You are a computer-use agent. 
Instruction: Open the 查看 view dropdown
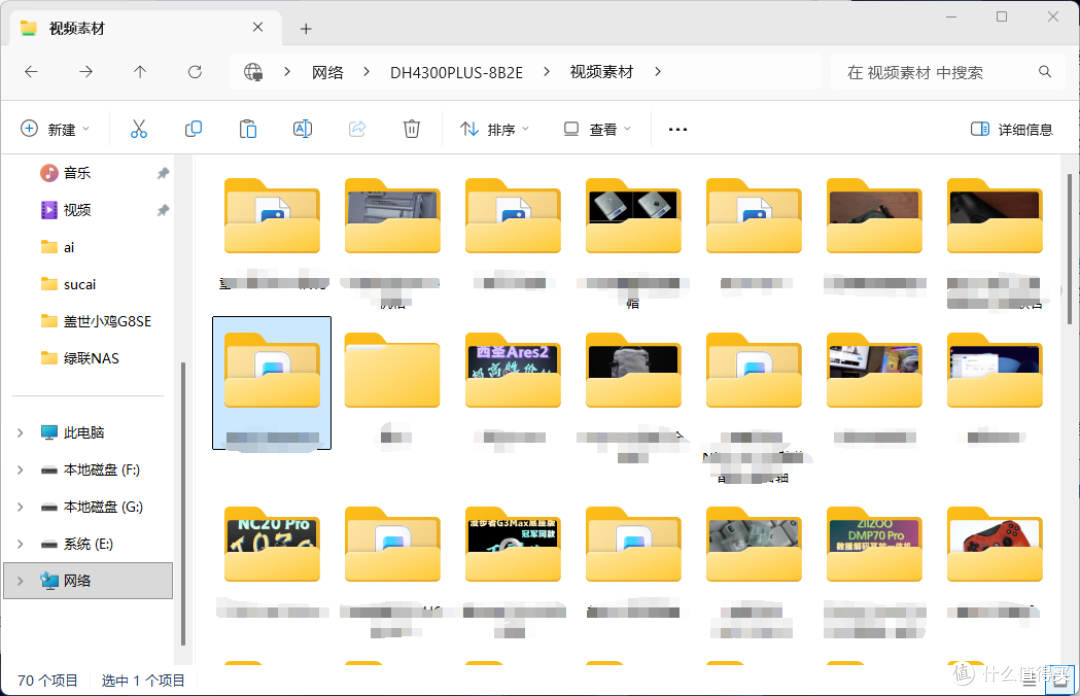596,129
